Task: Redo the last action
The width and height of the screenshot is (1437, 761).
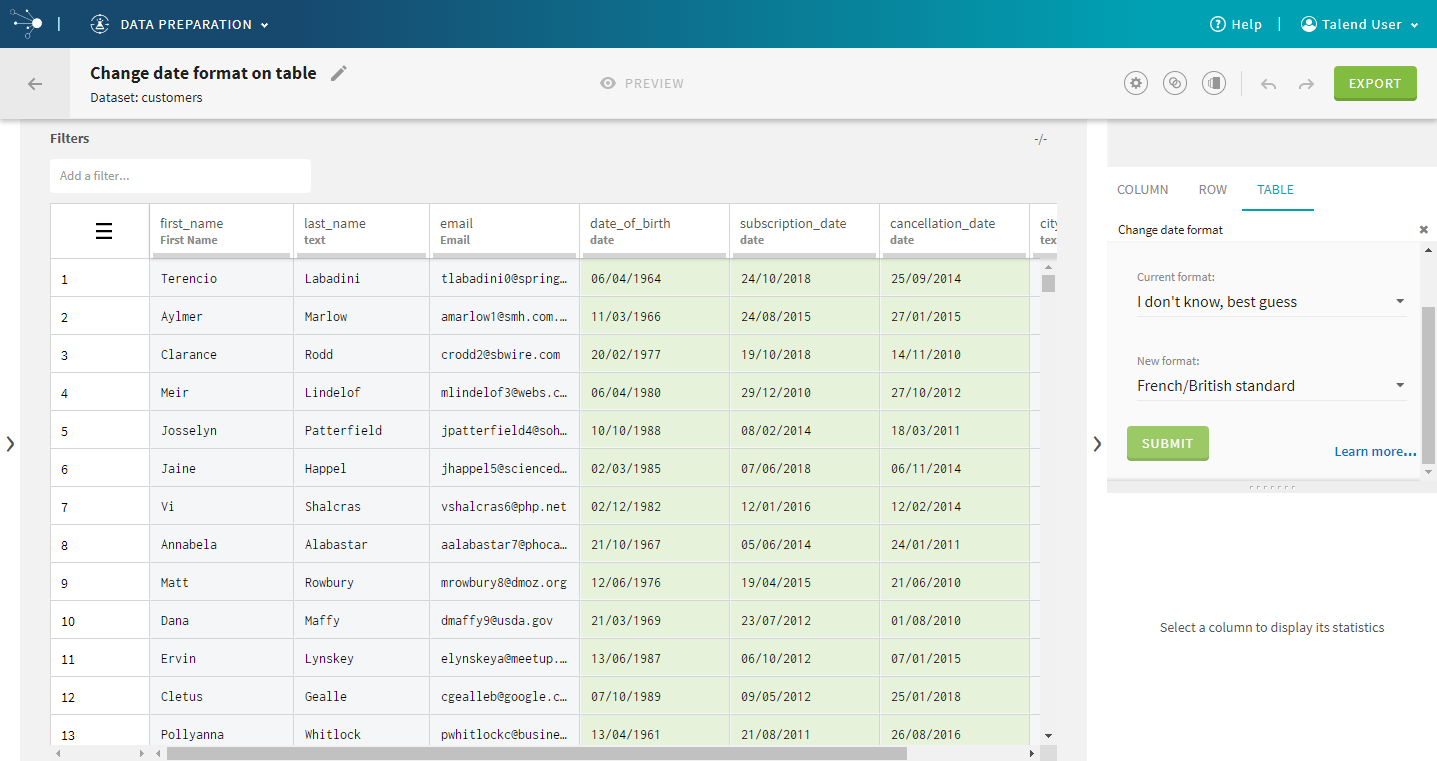Action: click(1306, 84)
